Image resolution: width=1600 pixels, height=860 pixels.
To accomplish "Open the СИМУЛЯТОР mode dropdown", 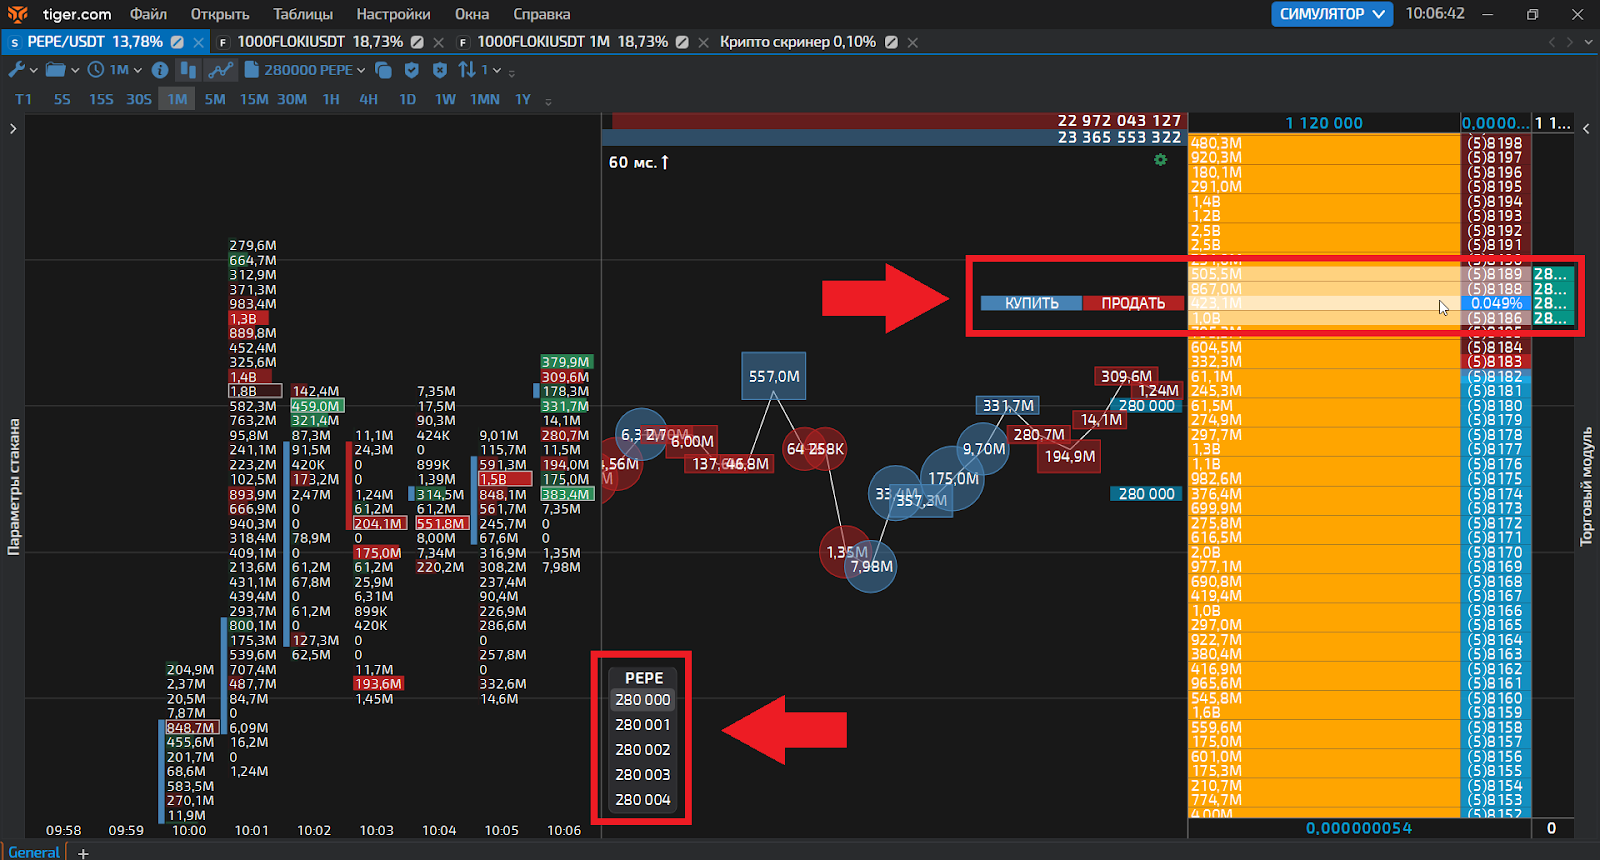I will point(1332,14).
